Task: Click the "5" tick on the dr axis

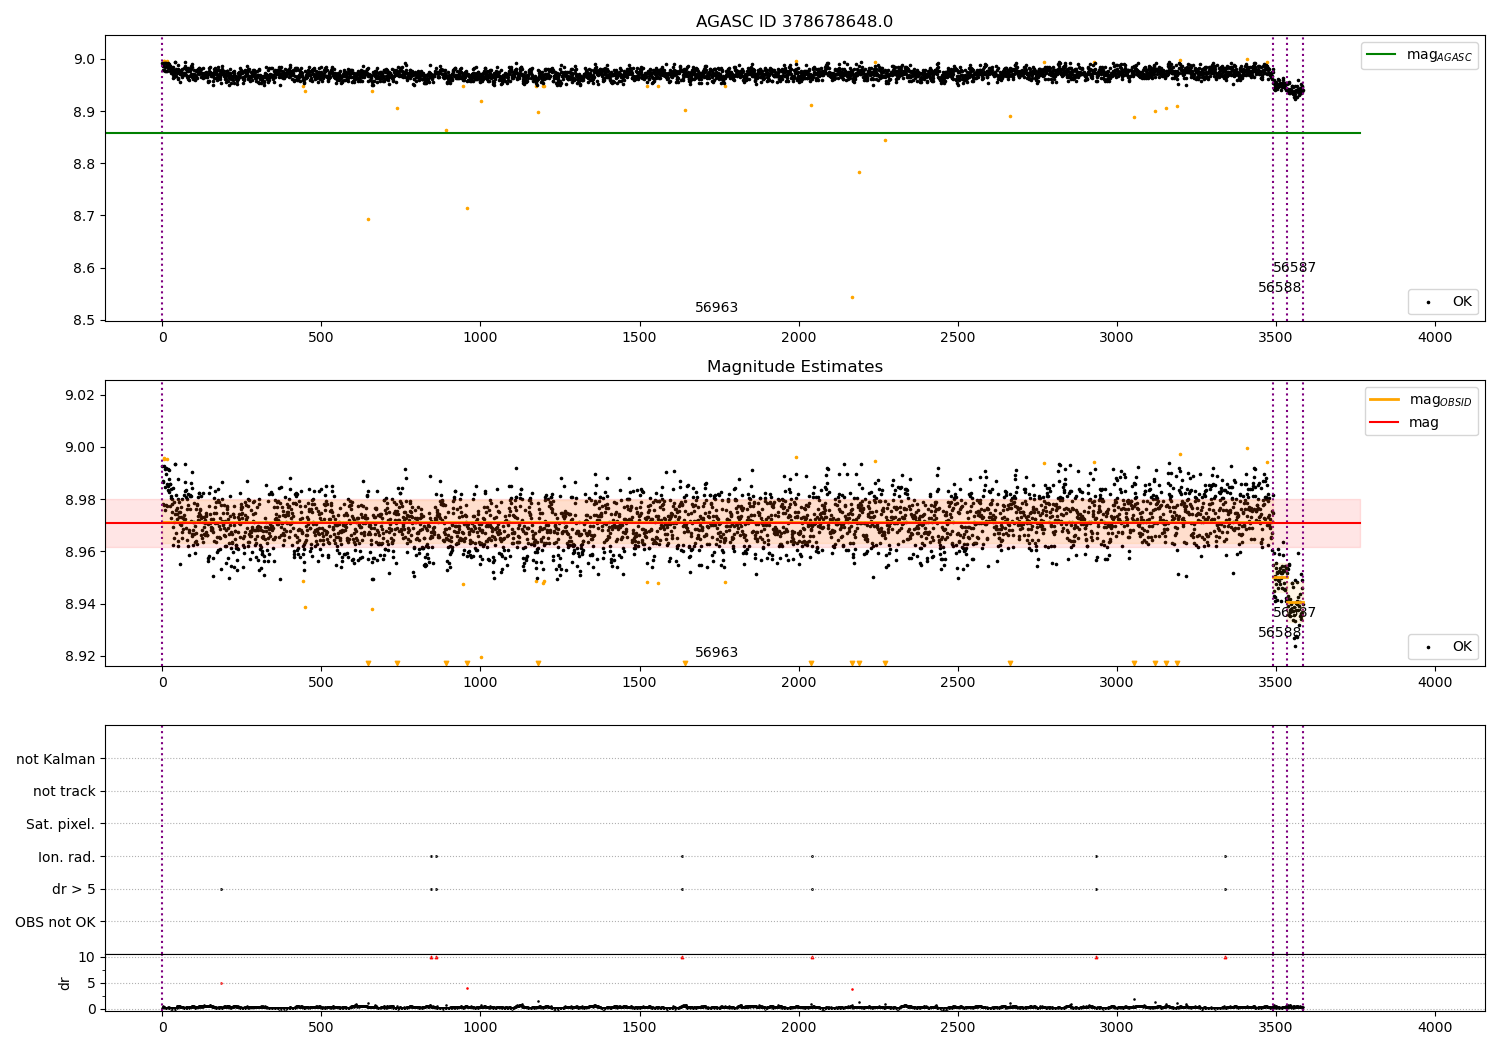Action: click(91, 983)
